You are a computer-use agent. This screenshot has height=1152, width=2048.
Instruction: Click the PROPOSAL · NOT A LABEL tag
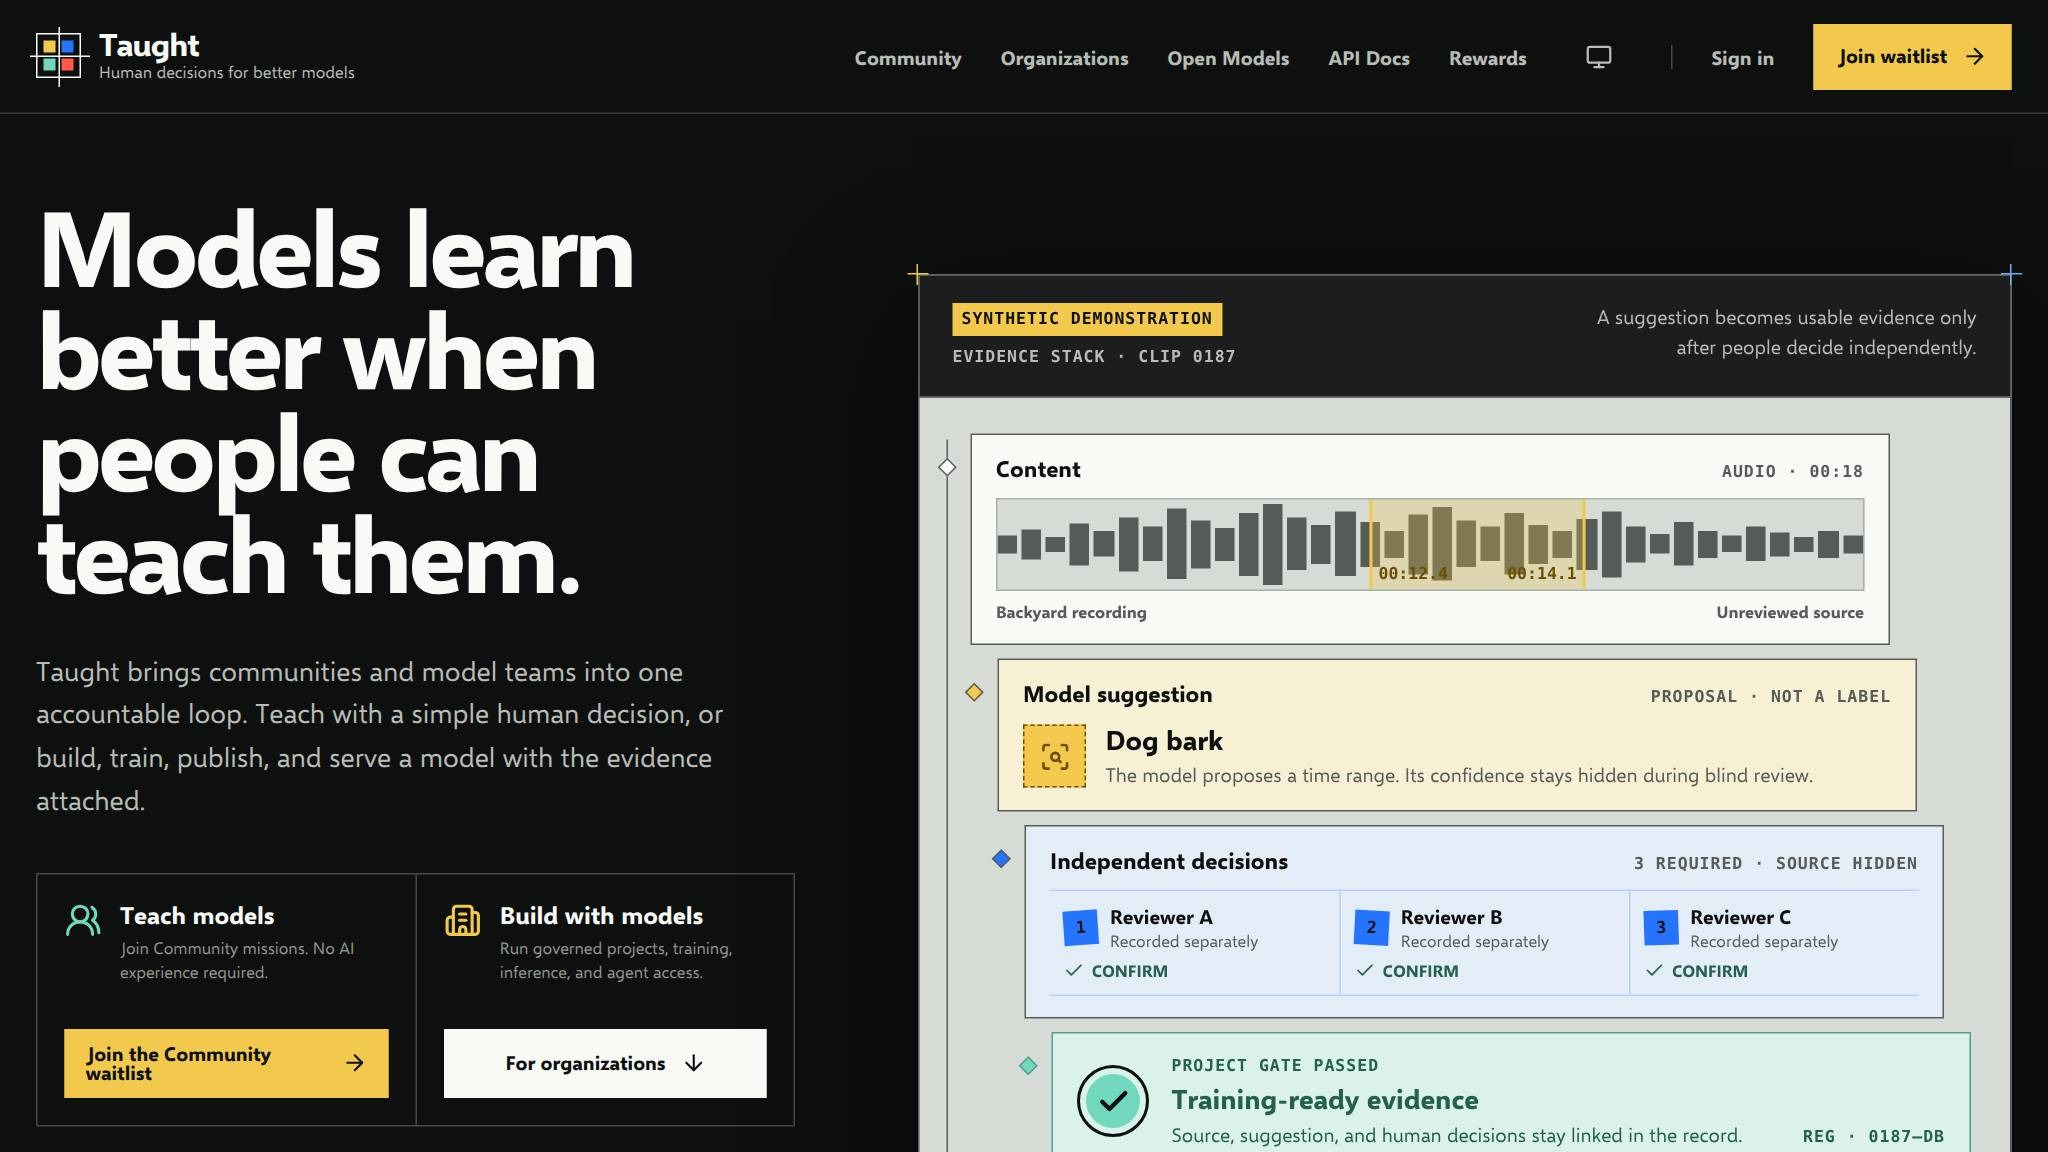point(1770,696)
